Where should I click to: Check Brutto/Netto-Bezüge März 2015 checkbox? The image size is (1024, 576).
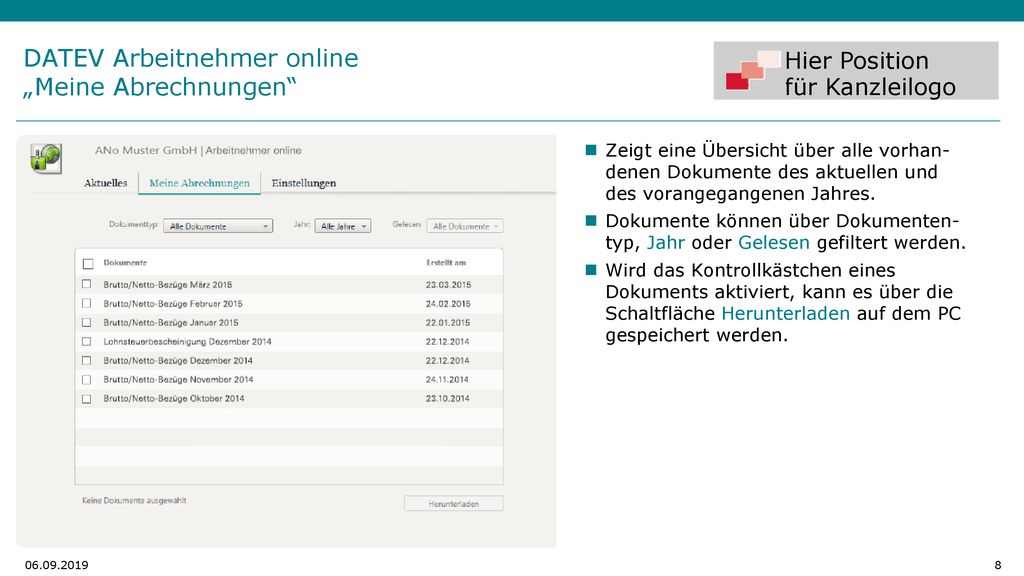coord(86,284)
